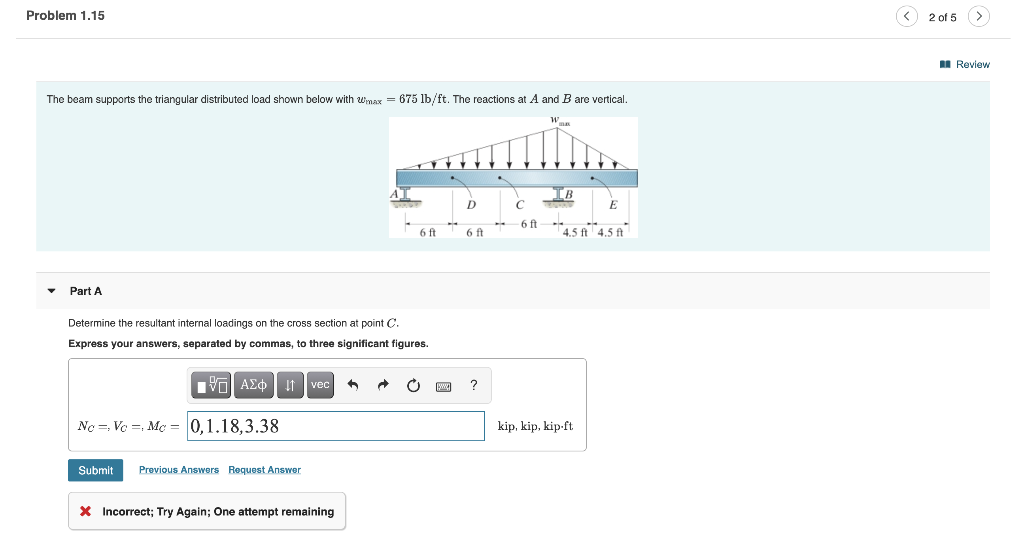Click the red X incorrect icon
This screenshot has height=555, width=1024.
pyautogui.click(x=86, y=511)
